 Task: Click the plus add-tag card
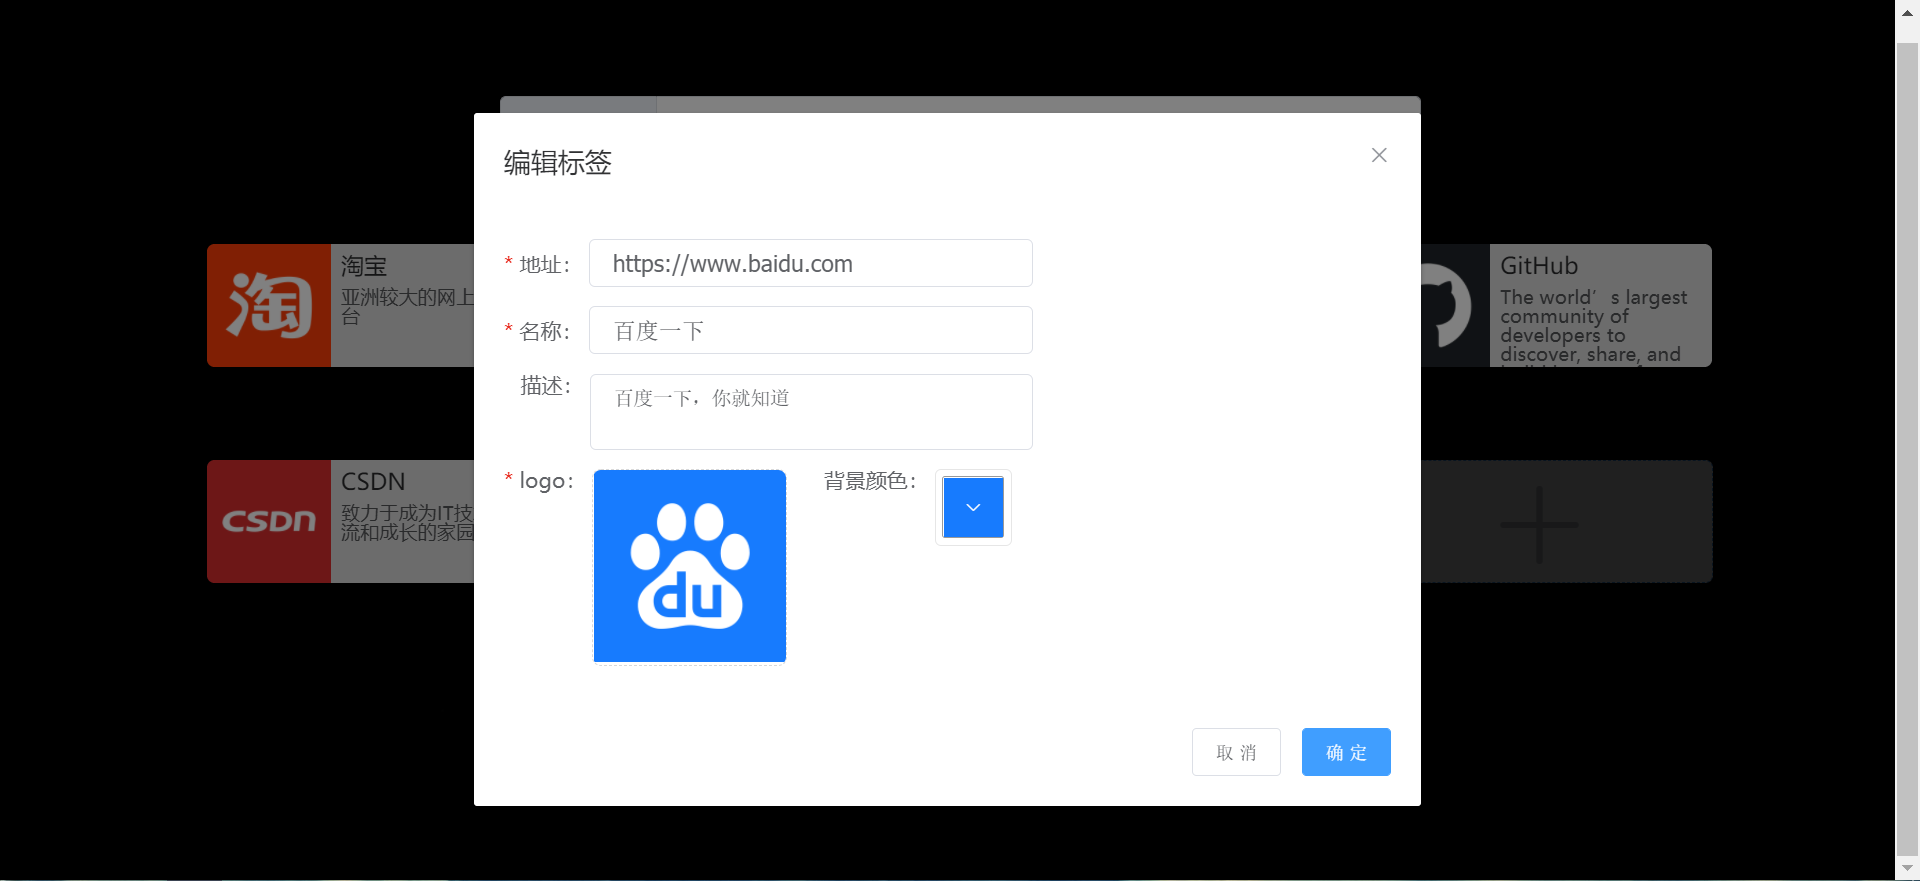point(1567,521)
